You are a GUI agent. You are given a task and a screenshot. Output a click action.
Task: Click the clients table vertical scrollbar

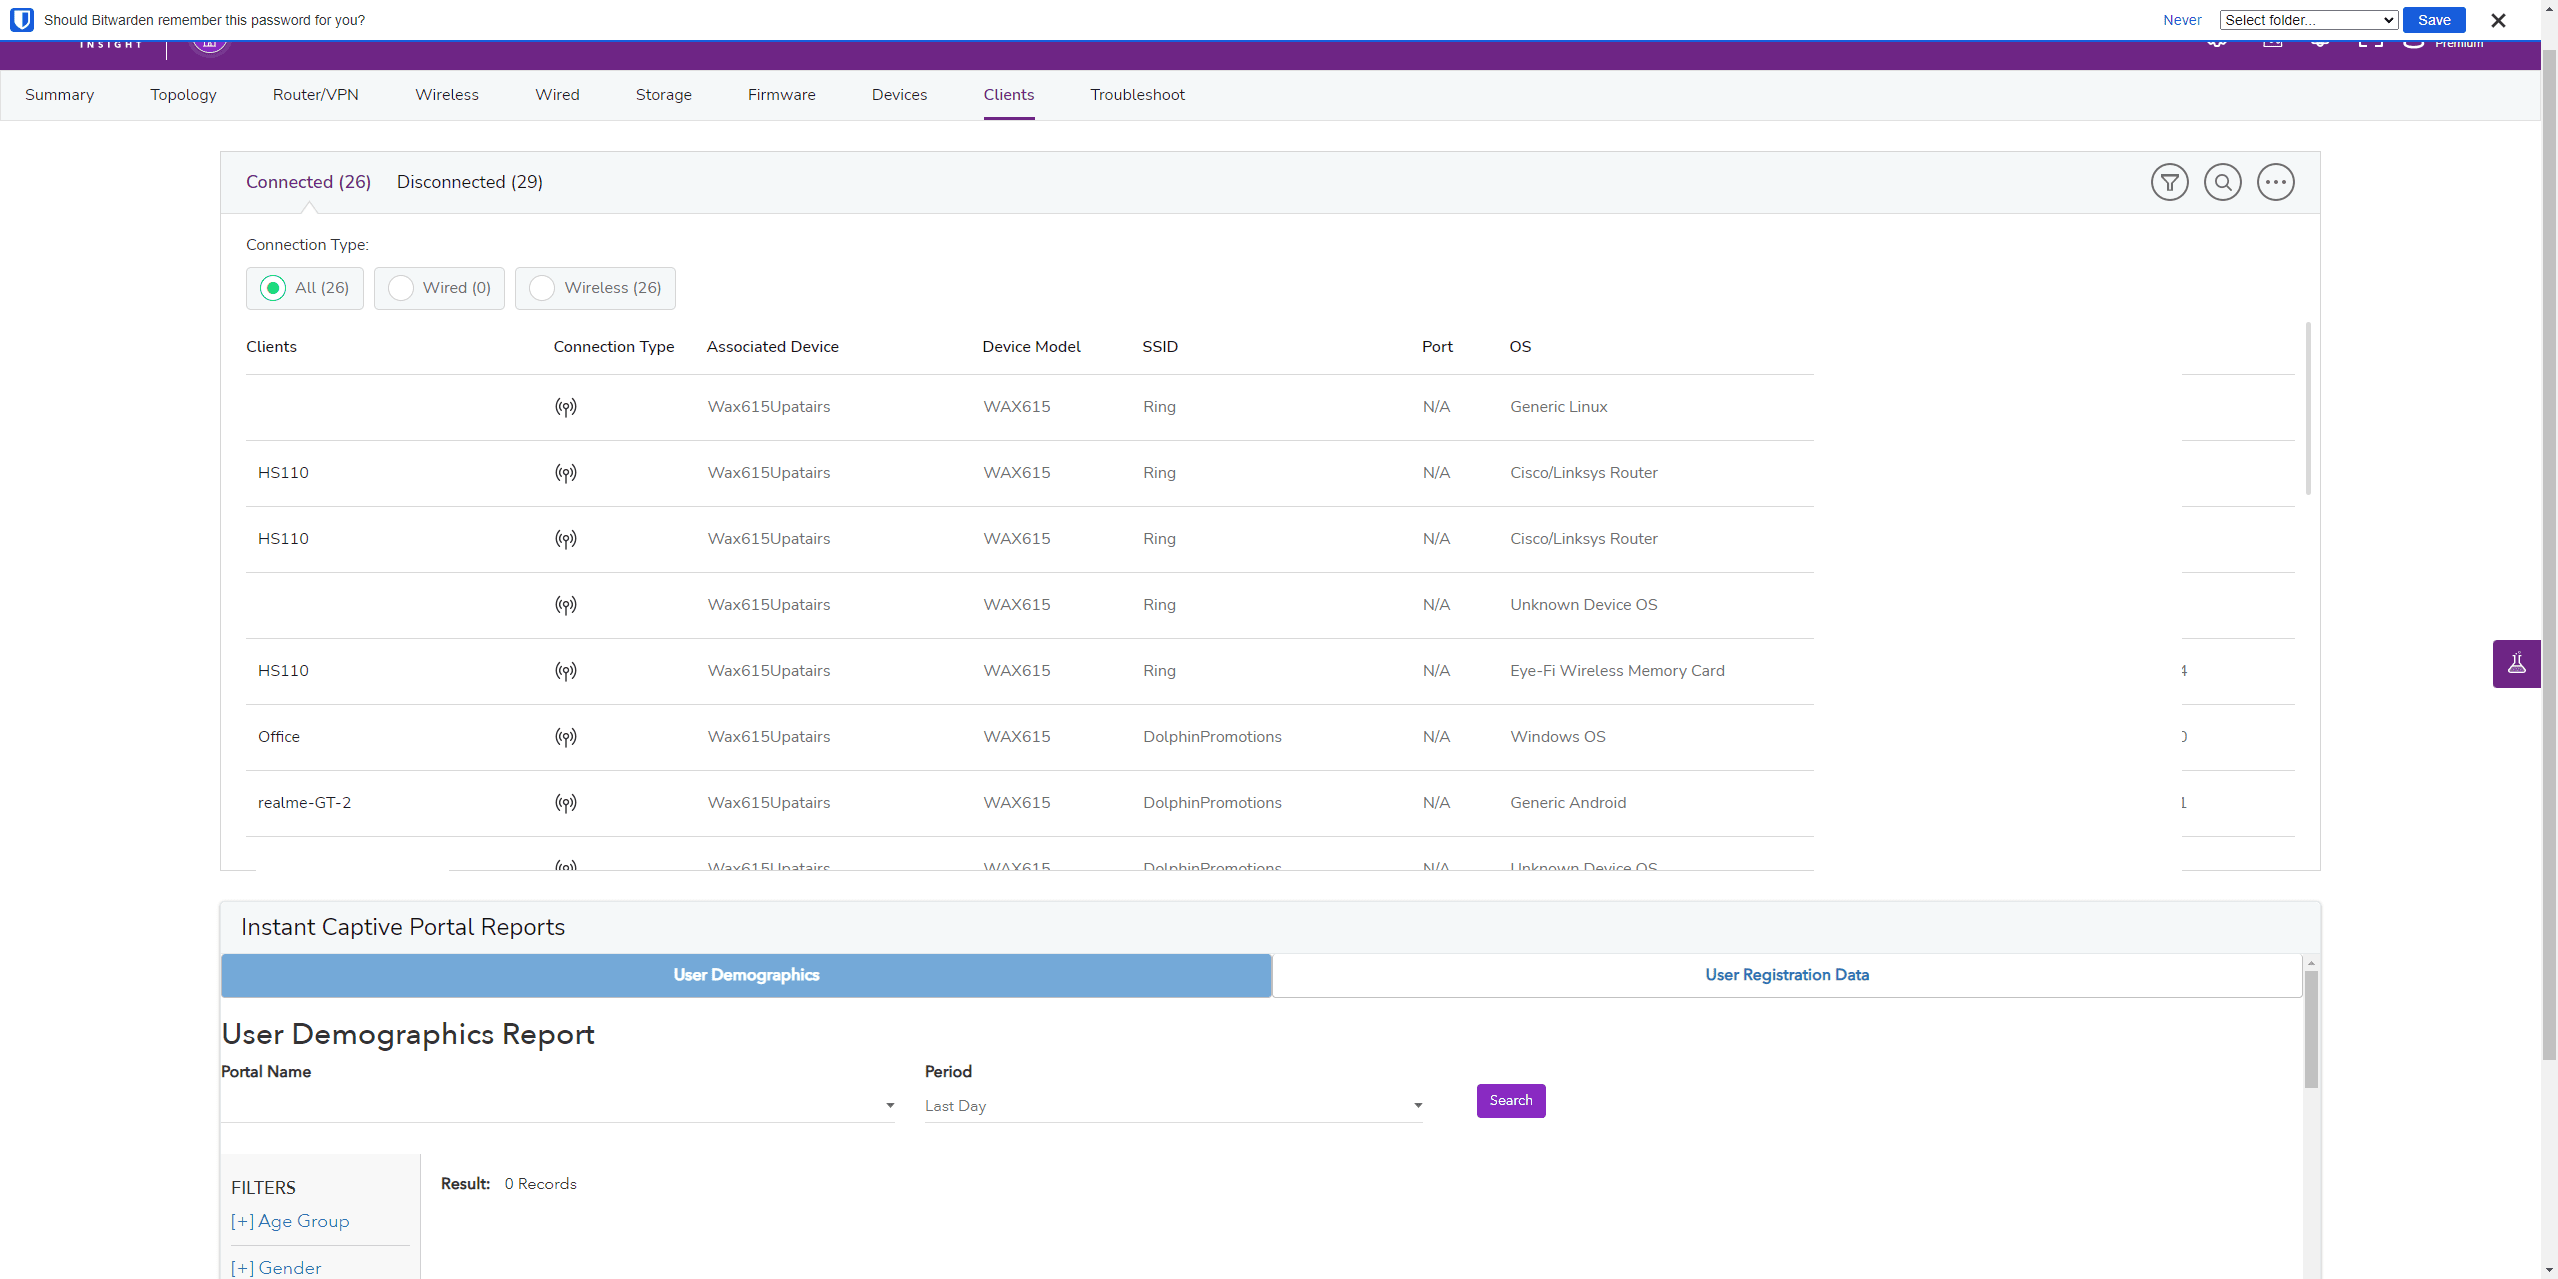pyautogui.click(x=2307, y=410)
